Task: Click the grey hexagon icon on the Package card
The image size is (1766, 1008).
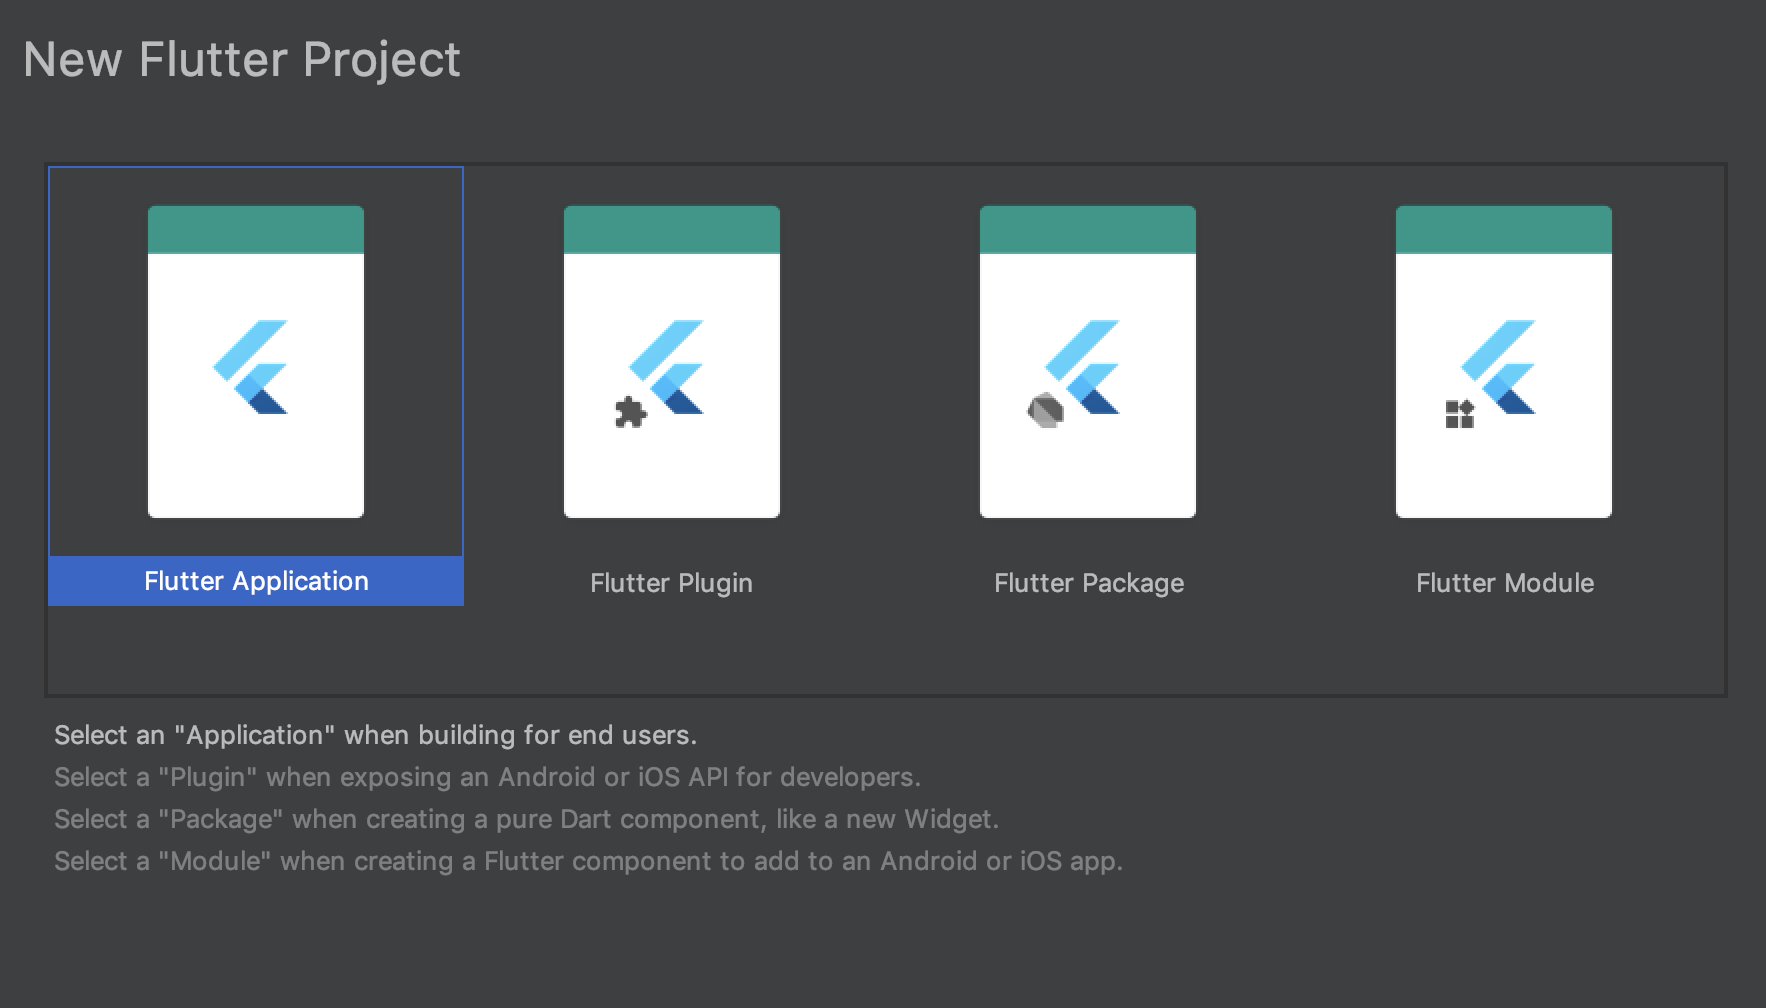Action: 1045,410
